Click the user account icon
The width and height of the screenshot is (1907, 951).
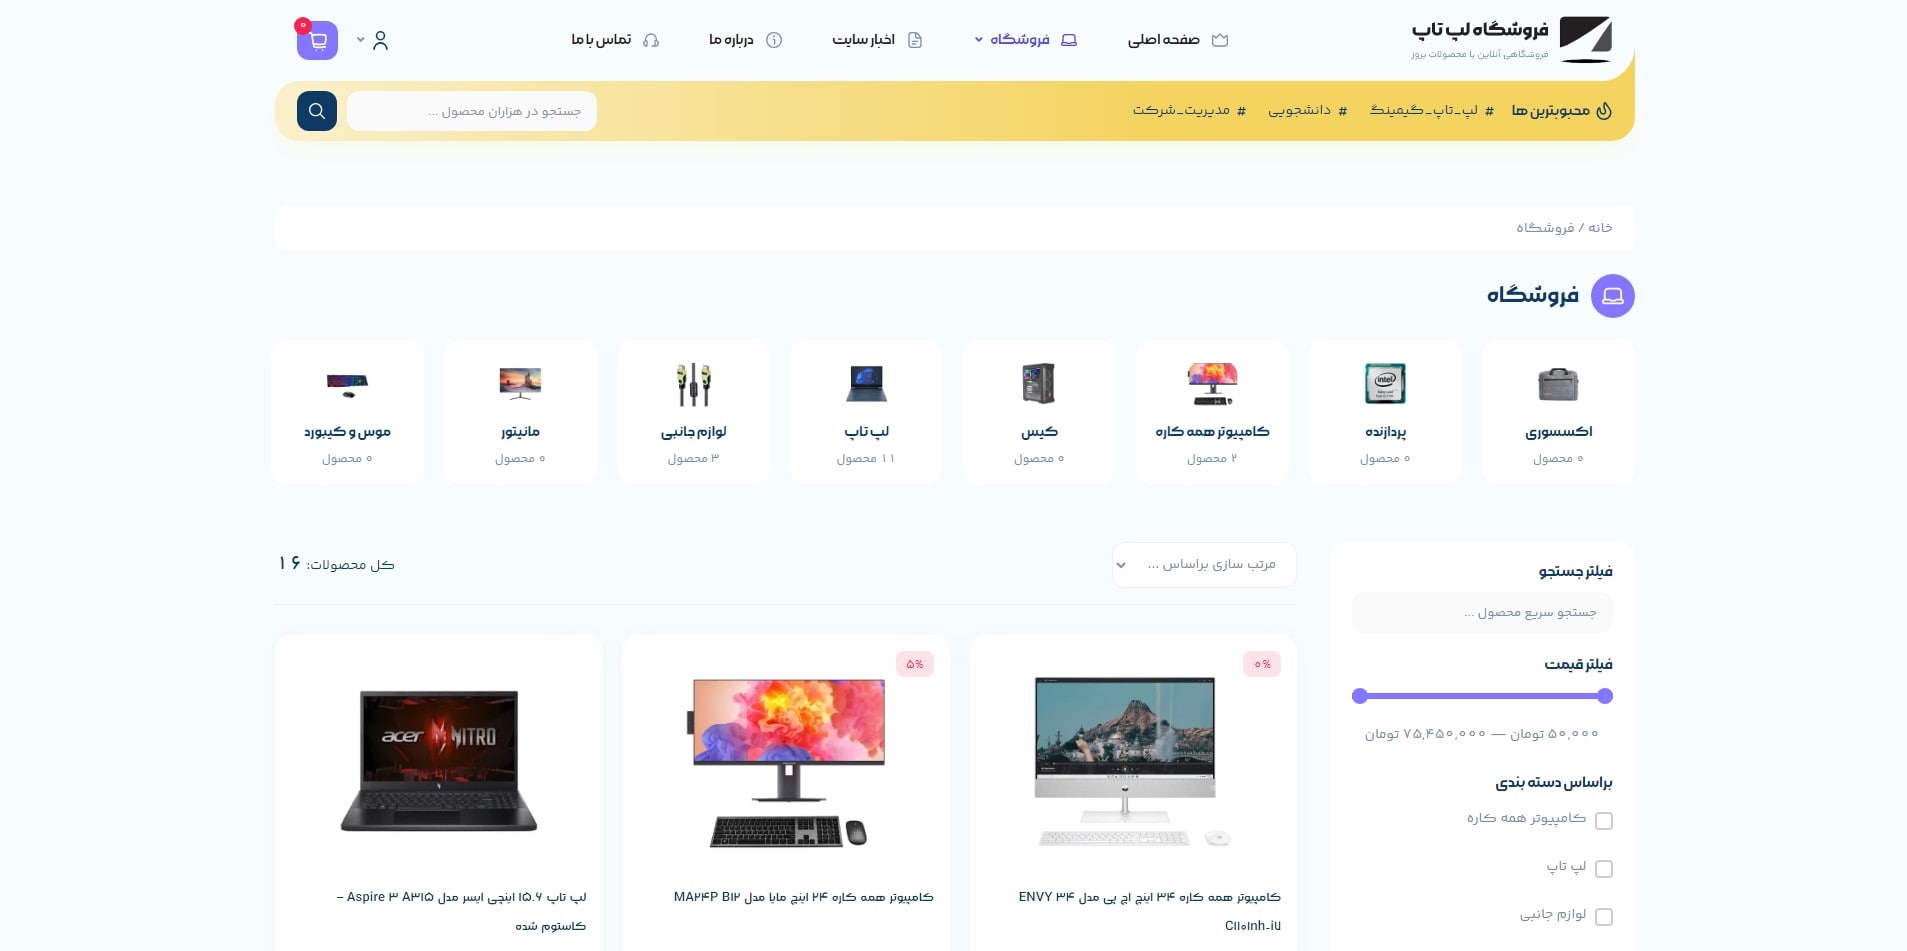pyautogui.click(x=380, y=41)
